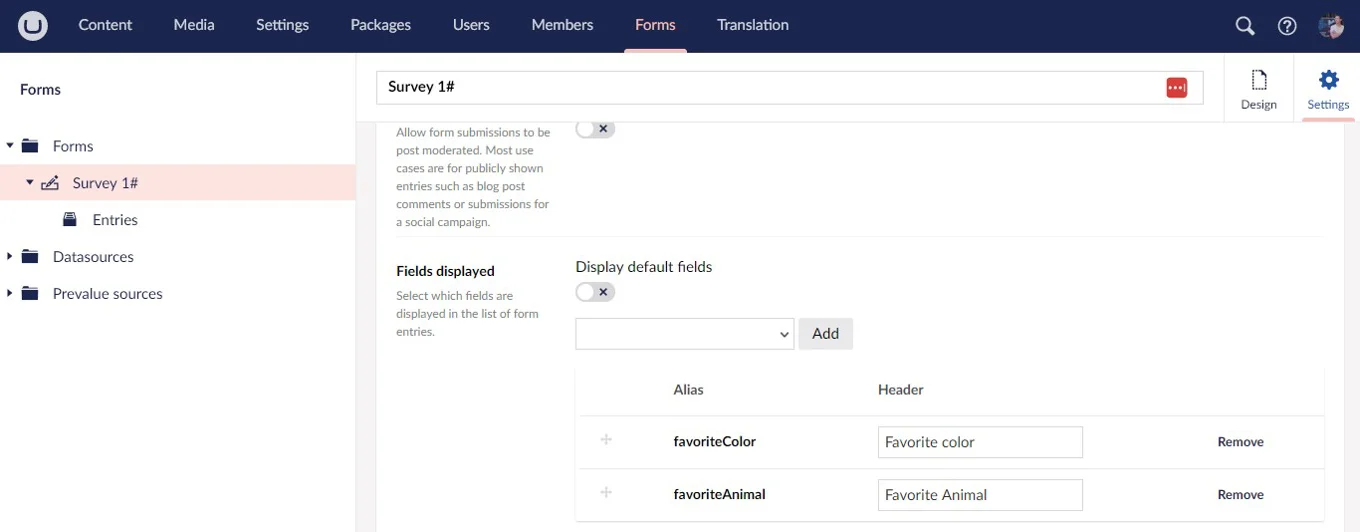Click the Forms folder icon
The width and height of the screenshot is (1360, 532).
pyautogui.click(x=30, y=146)
